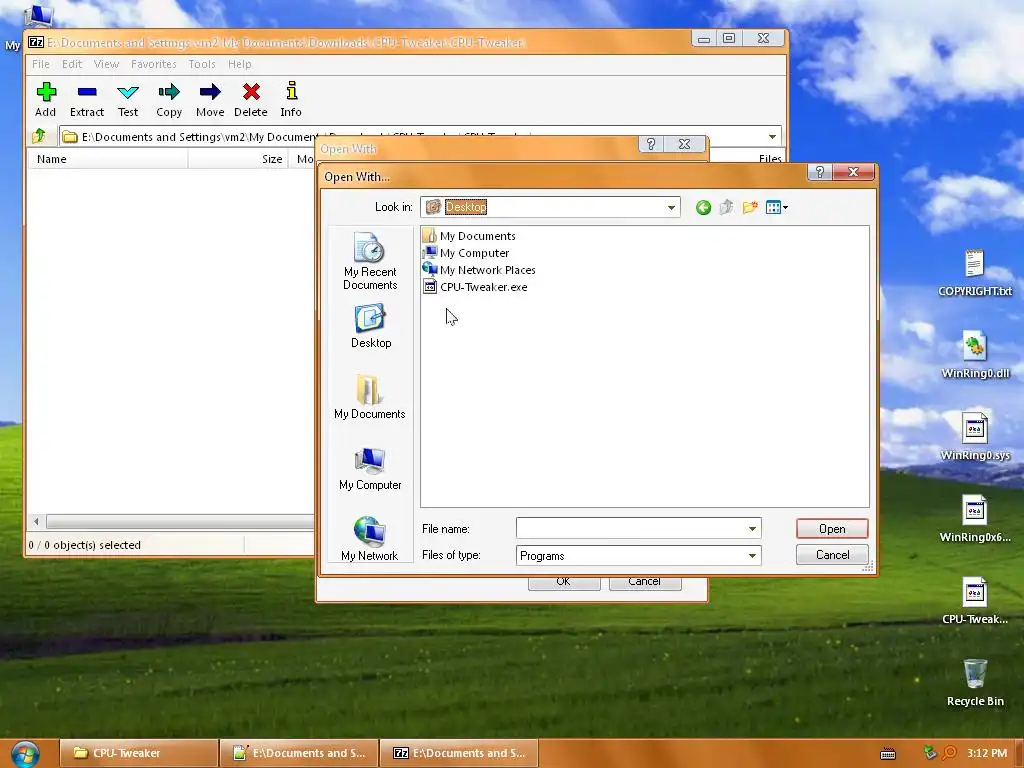The image size is (1024, 768).
Task: Click the Start button orb
Action: pos(25,754)
